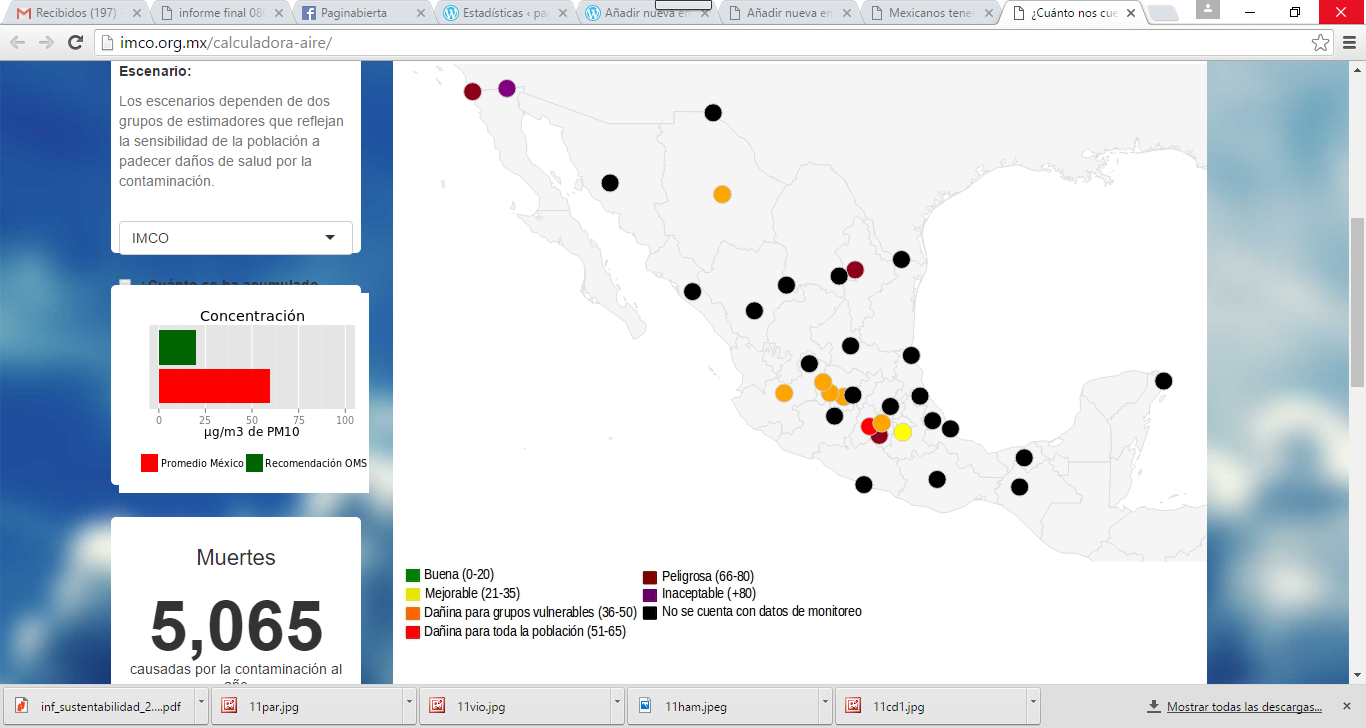This screenshot has height=728, width=1366.
Task: Go back with the browser arrow
Action: pos(18,43)
